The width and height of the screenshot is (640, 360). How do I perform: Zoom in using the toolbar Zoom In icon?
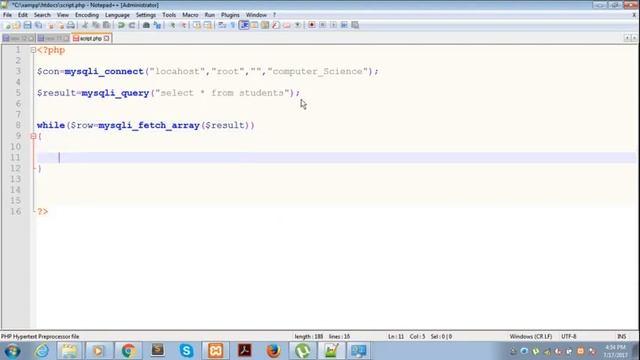(x=172, y=25)
